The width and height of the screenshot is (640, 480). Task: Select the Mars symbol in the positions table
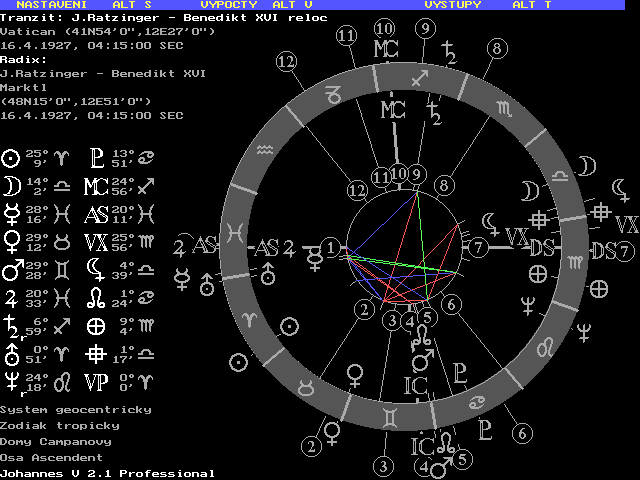pos(11,270)
